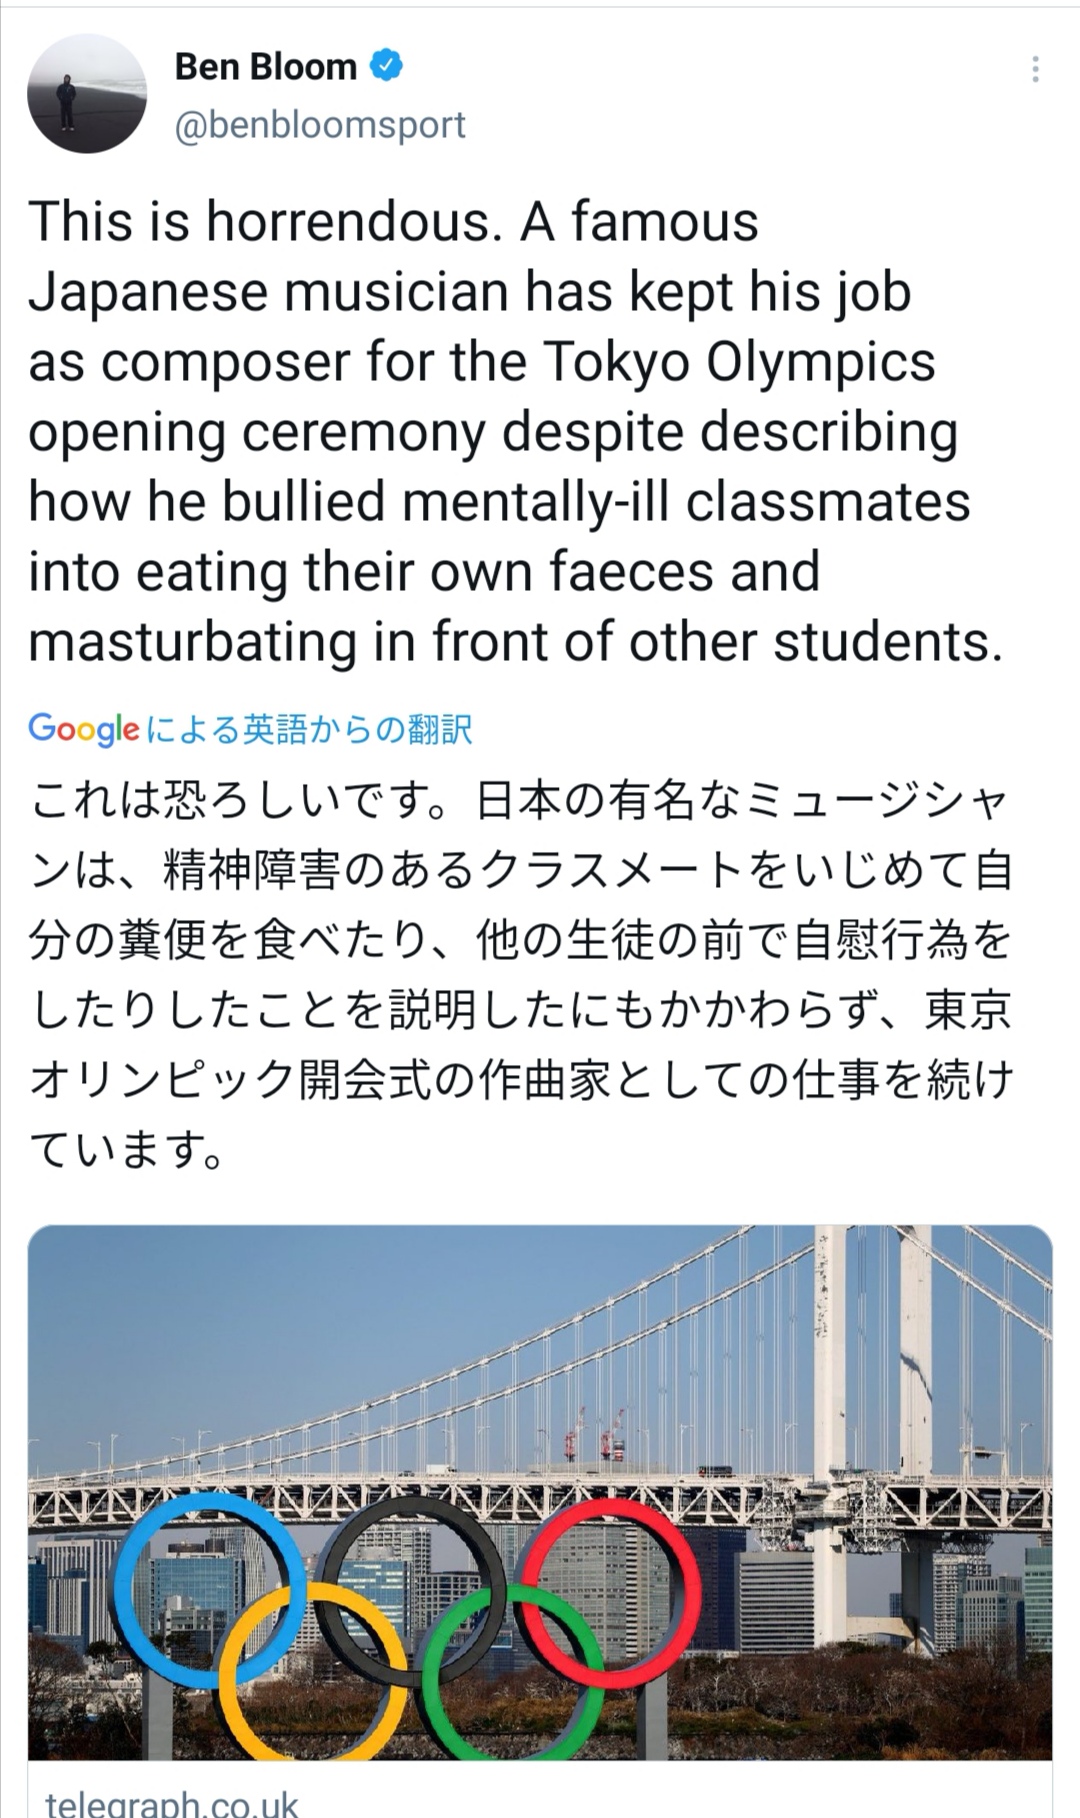1080x1818 pixels.
Task: Click the English tweet text body
Action: coord(500,430)
